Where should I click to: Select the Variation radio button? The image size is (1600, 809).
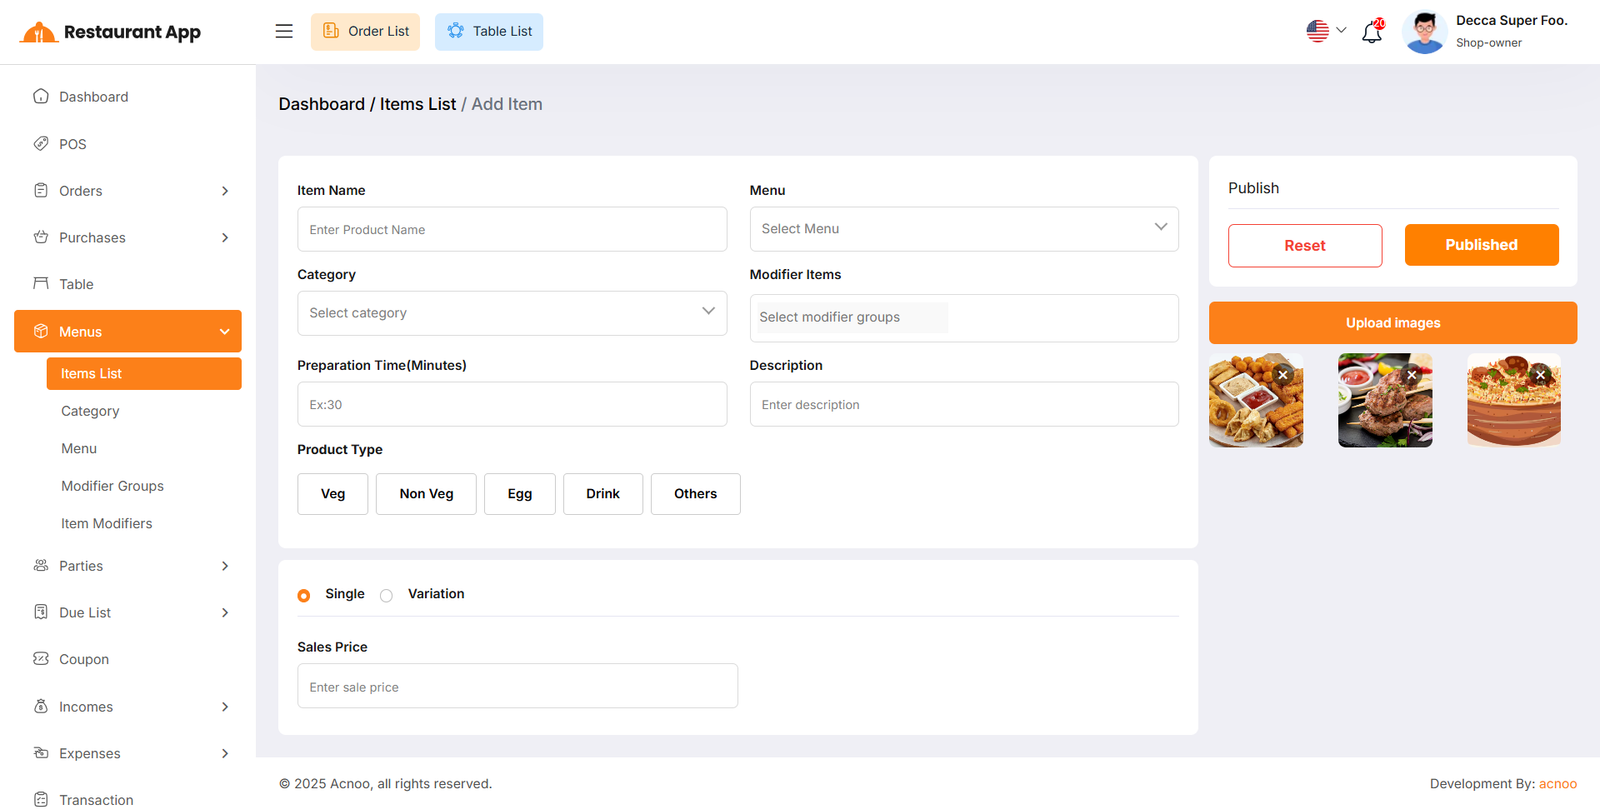coord(386,595)
